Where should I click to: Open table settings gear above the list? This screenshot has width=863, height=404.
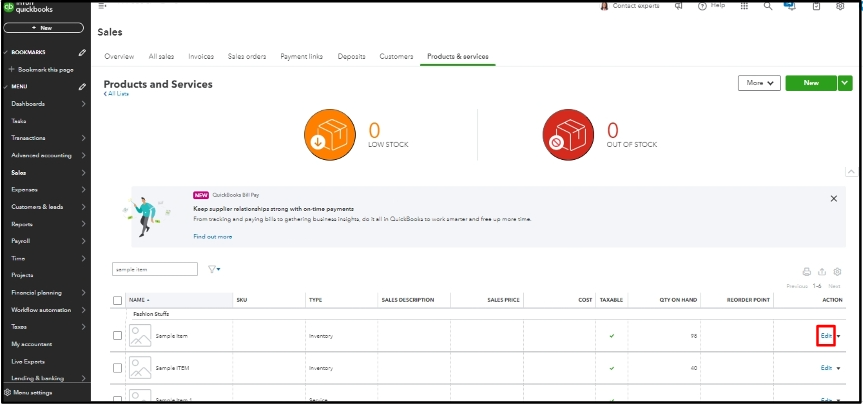837,271
